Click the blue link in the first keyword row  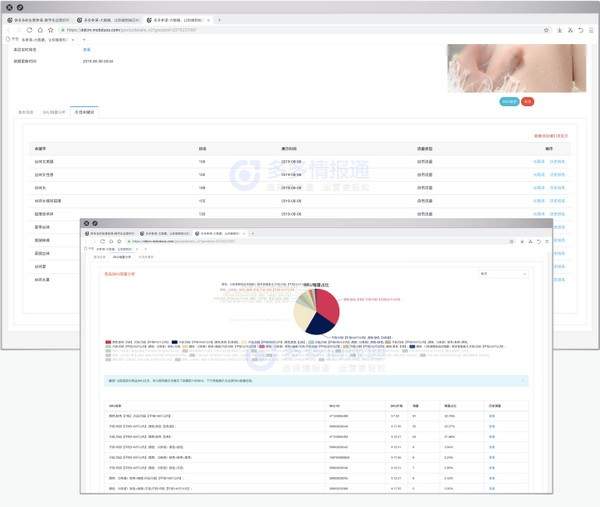pos(538,160)
